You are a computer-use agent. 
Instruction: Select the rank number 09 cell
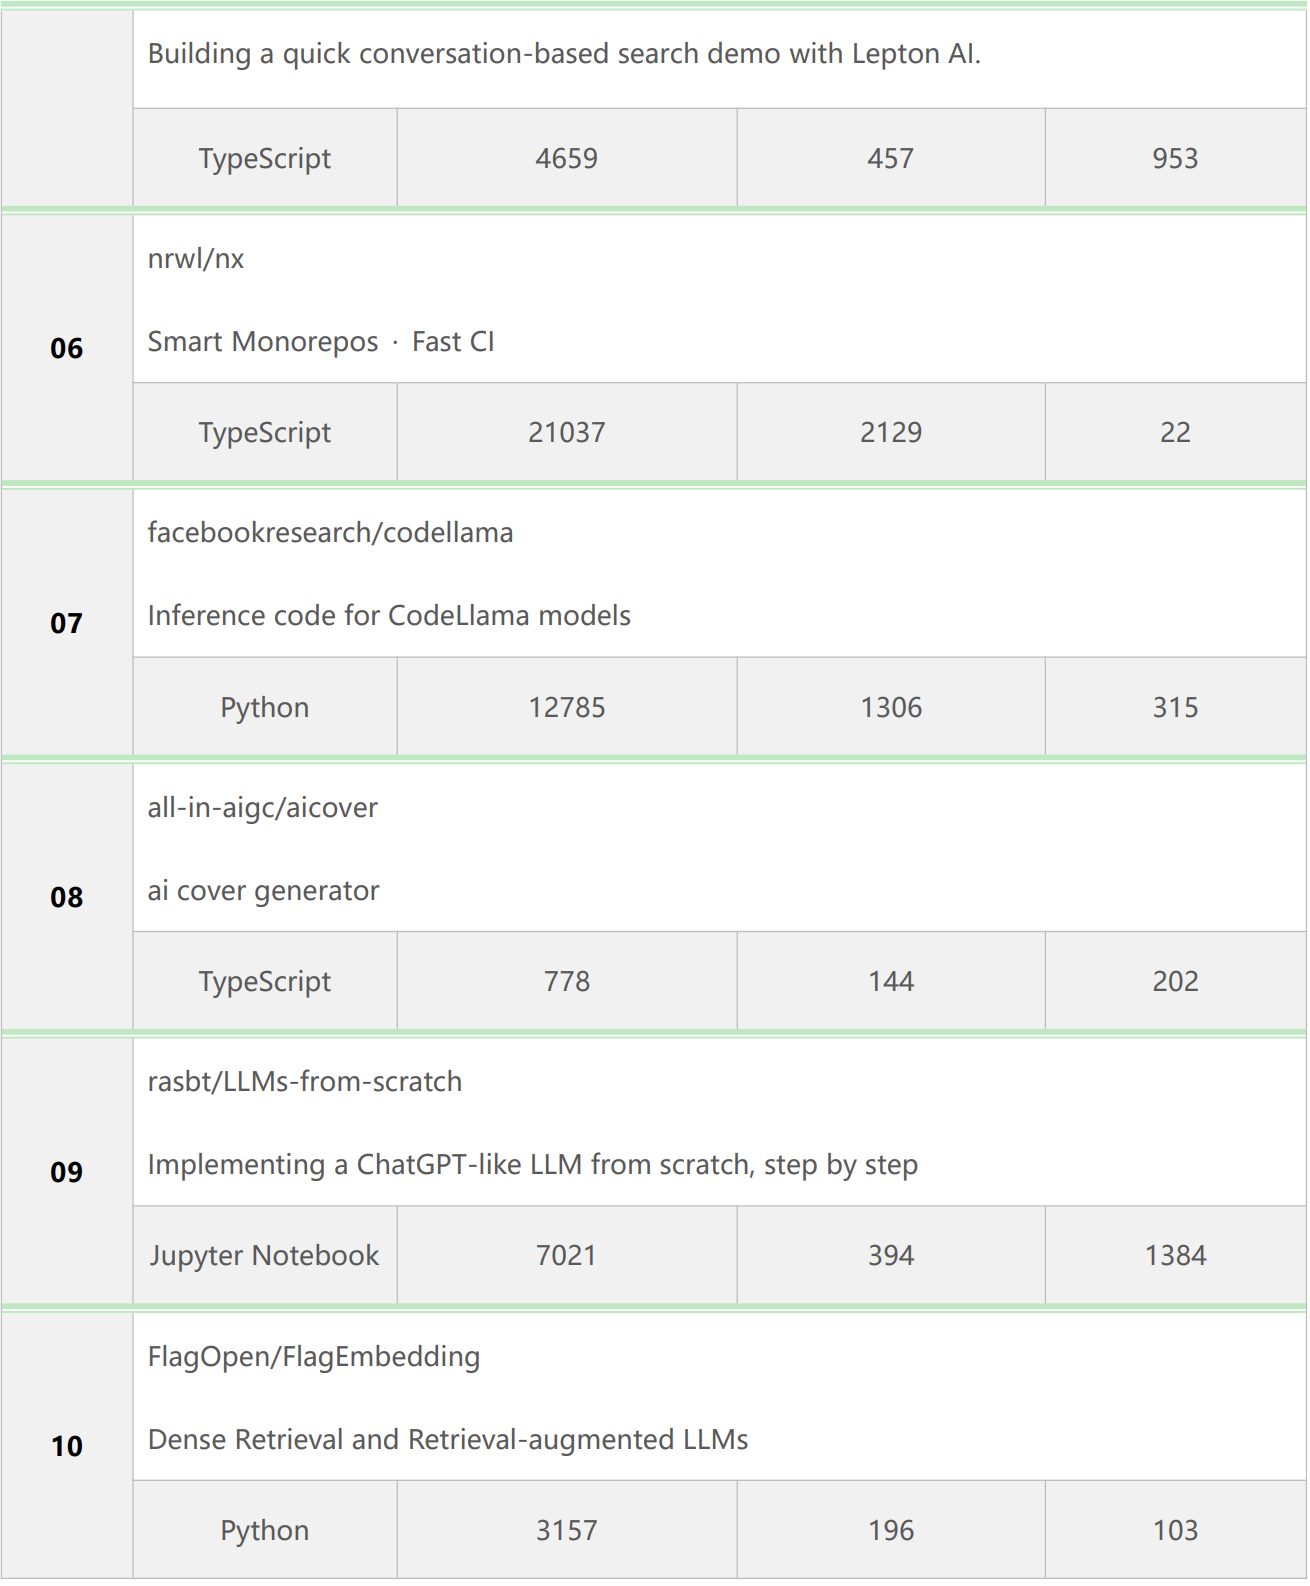[67, 1172]
